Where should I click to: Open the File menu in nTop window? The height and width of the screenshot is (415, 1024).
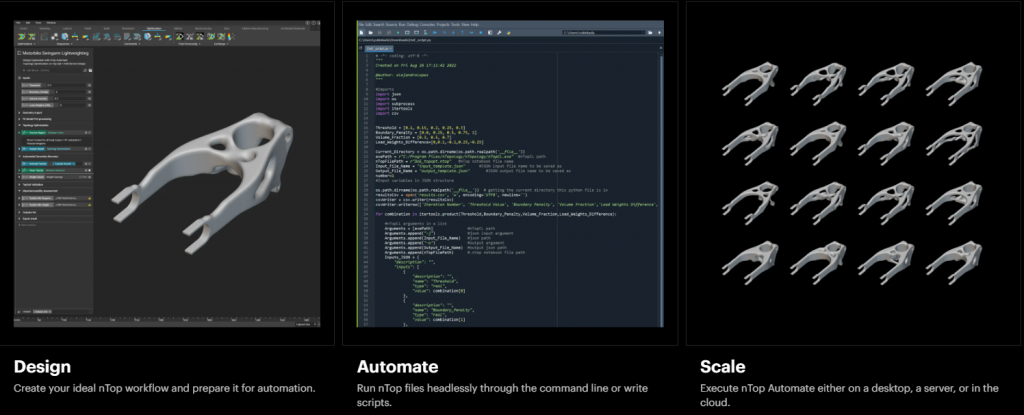(x=18, y=23)
